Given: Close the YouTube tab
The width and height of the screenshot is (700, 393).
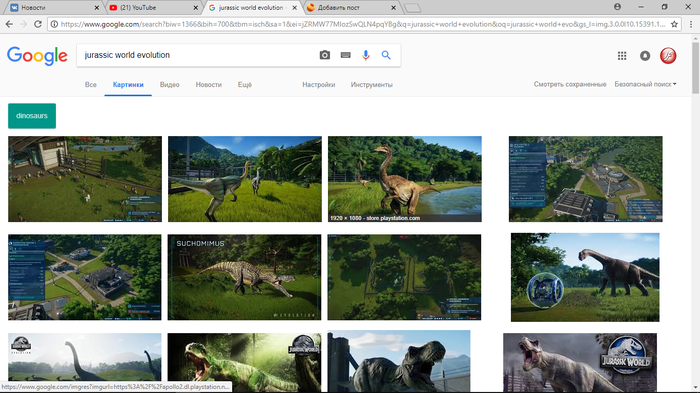Looking at the screenshot, I should pos(196,8).
